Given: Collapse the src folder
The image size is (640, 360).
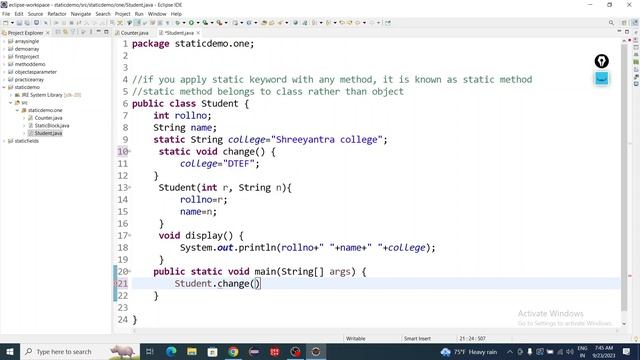Looking at the screenshot, I should click(11, 102).
